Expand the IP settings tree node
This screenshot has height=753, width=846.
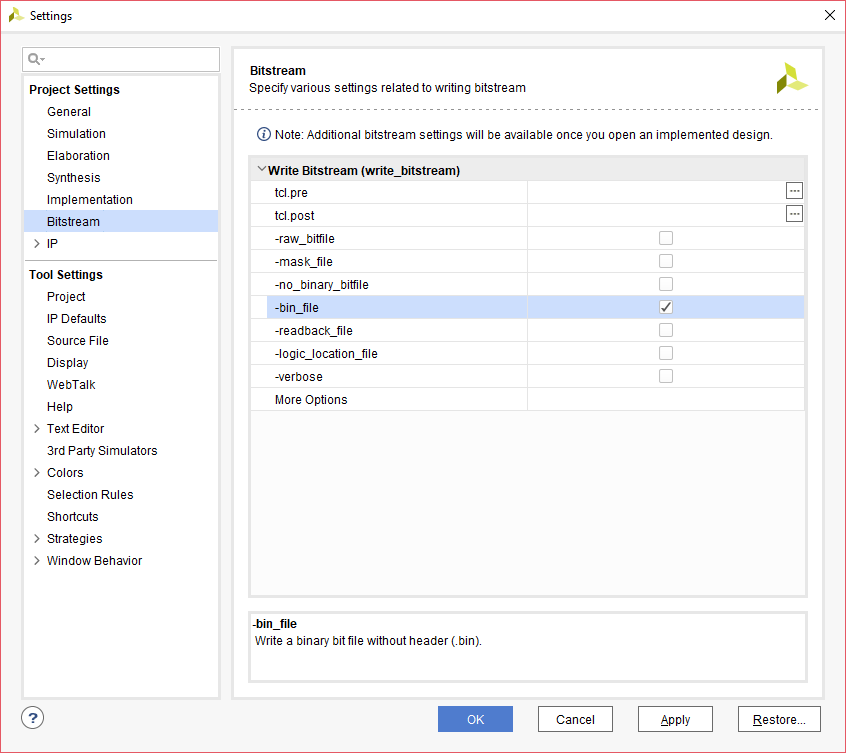coord(37,244)
